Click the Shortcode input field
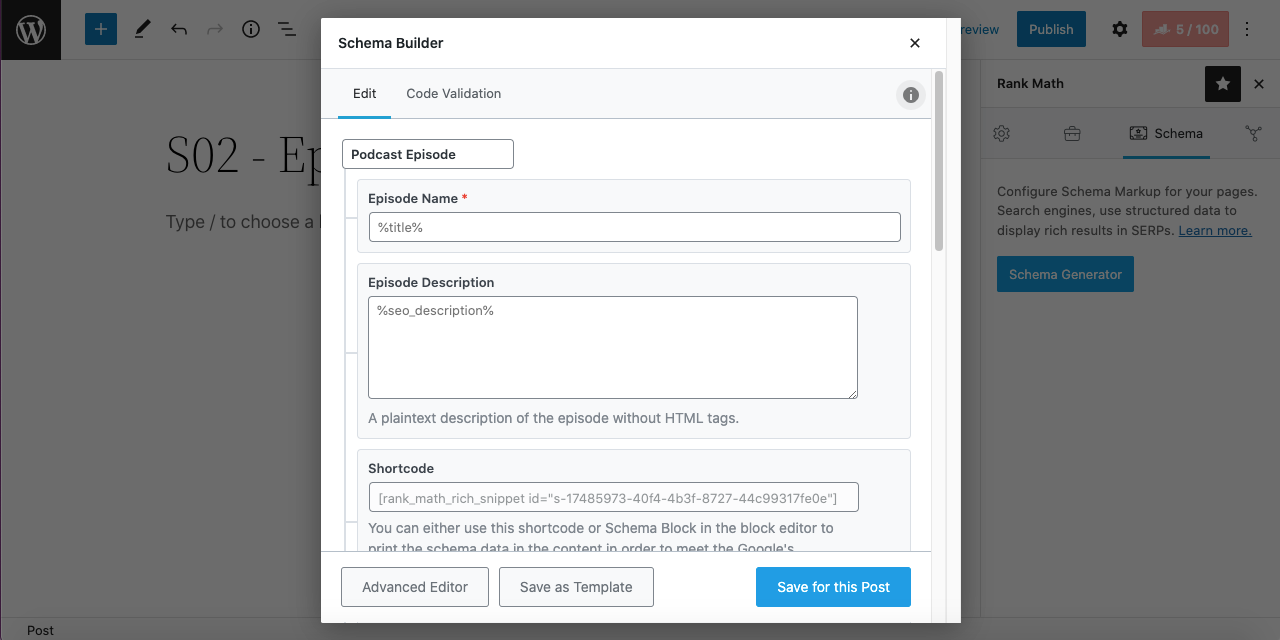 613,497
